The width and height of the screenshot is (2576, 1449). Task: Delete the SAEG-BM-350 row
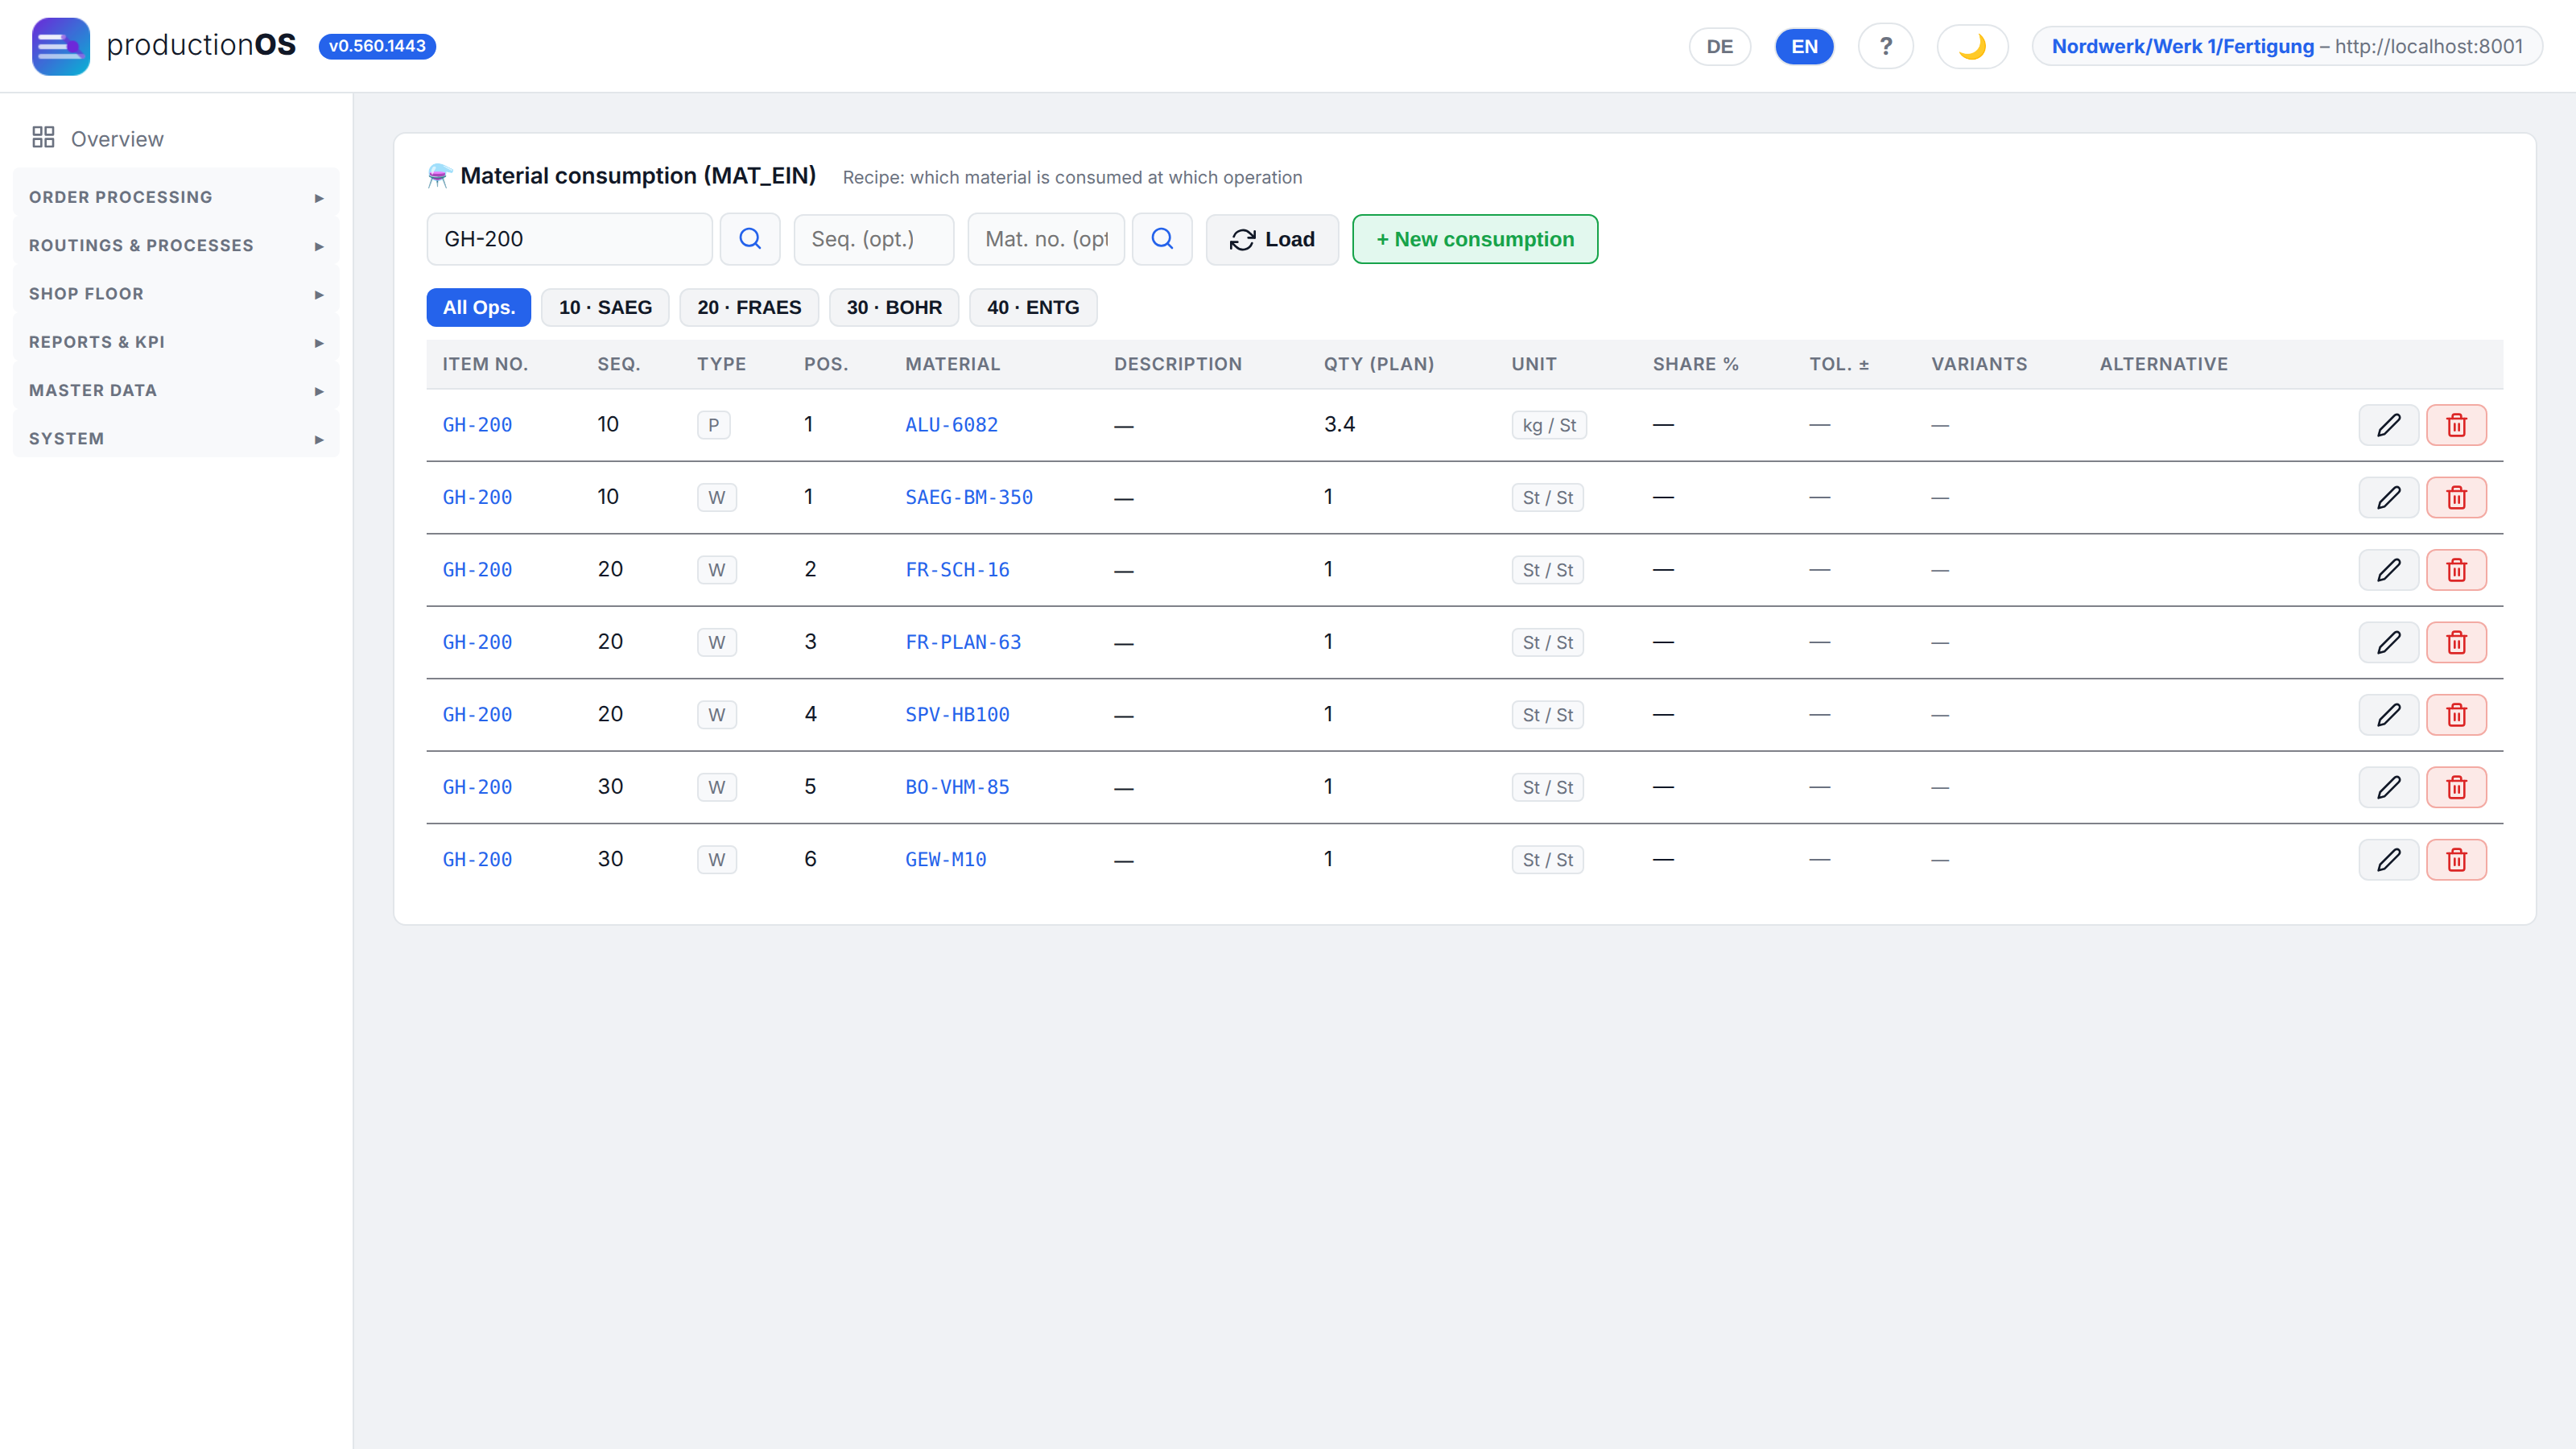click(x=2456, y=497)
